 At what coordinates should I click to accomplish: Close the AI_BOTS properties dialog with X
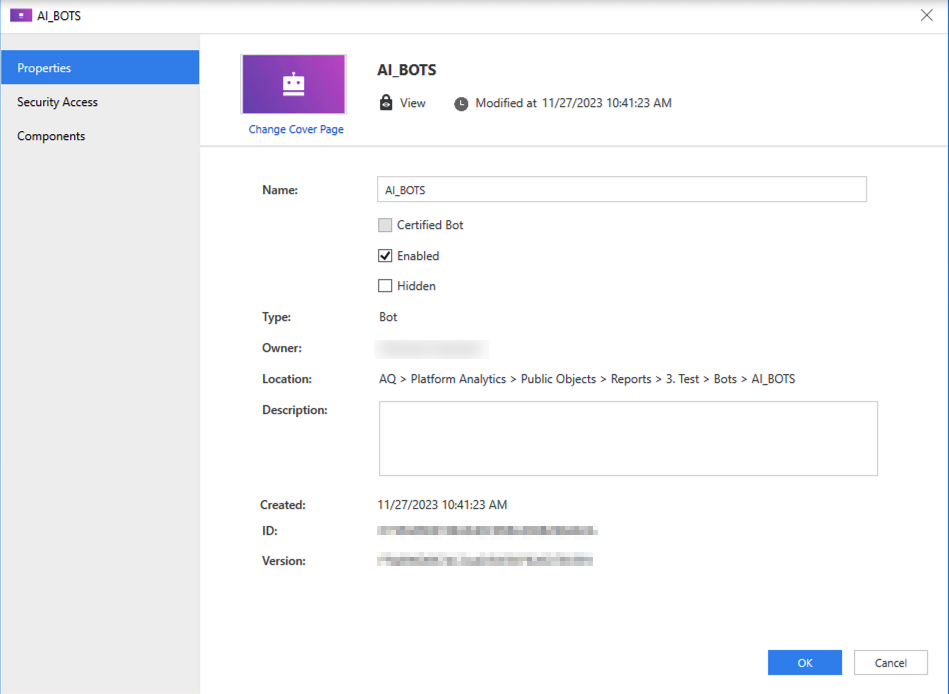tap(926, 15)
